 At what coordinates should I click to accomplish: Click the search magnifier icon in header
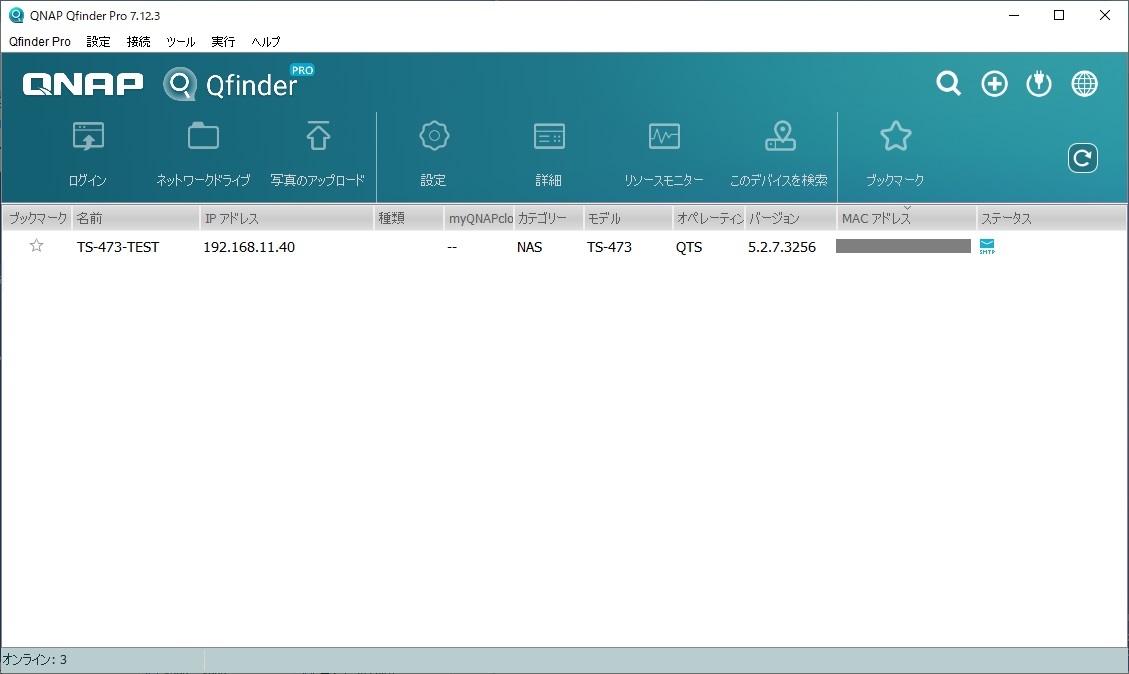pyautogui.click(x=948, y=84)
